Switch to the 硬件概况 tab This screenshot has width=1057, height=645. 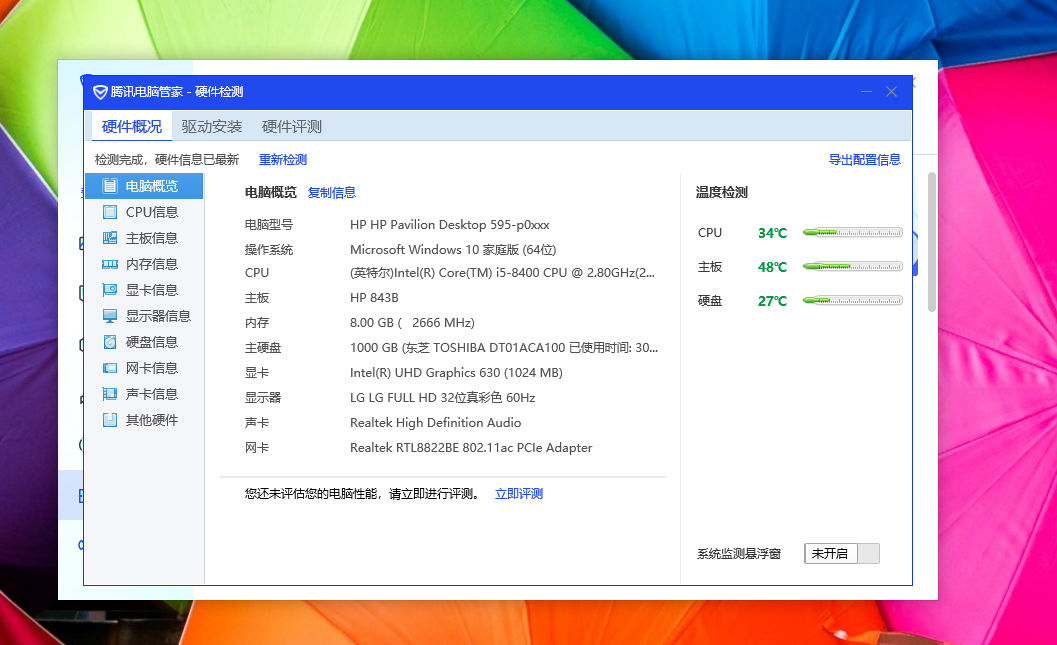coord(132,127)
